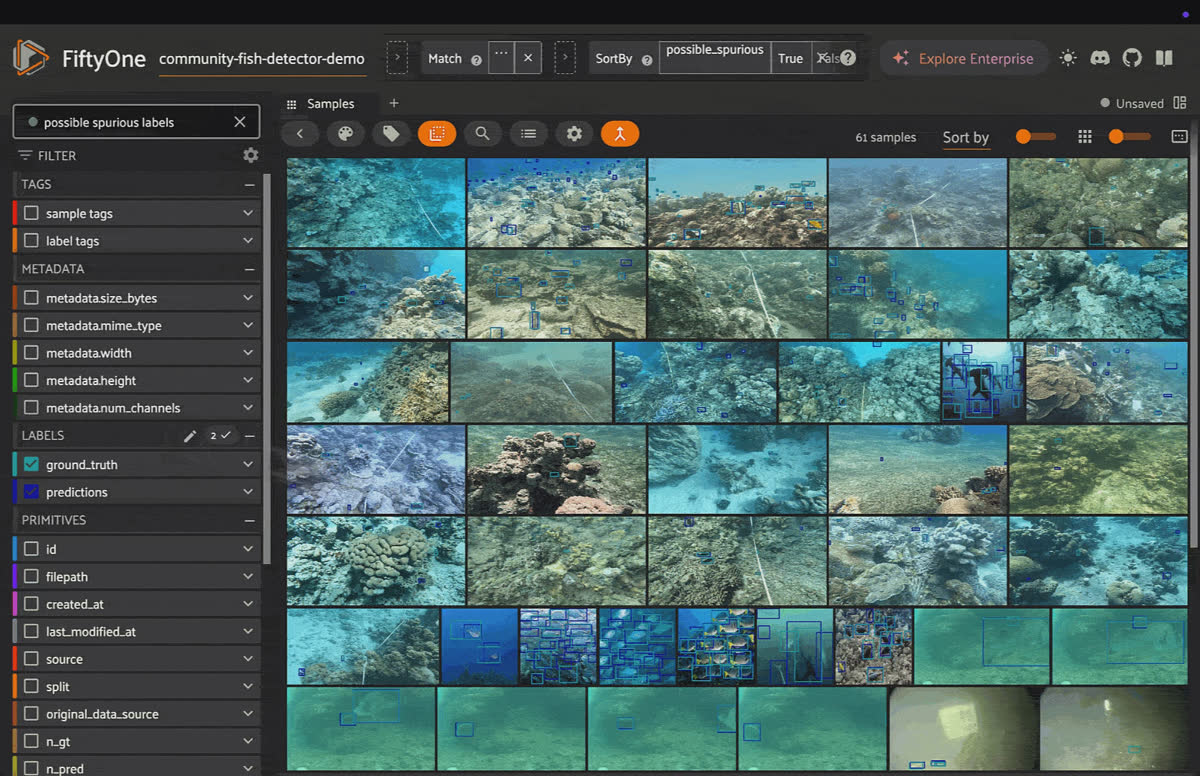
Task: Adjust the grid zoom slider
Action: pyautogui.click(x=1129, y=137)
